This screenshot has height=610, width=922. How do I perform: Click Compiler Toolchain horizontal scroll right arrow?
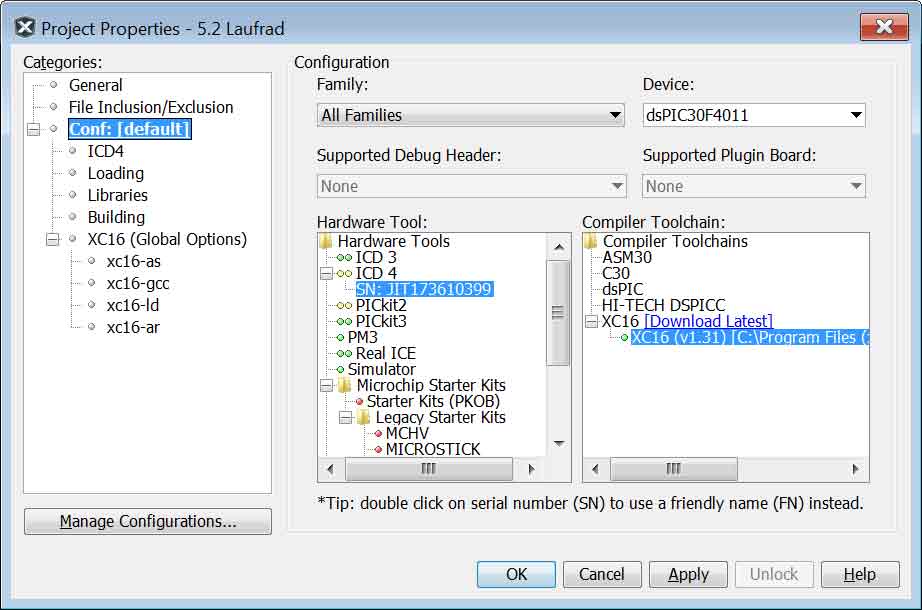(x=855, y=469)
